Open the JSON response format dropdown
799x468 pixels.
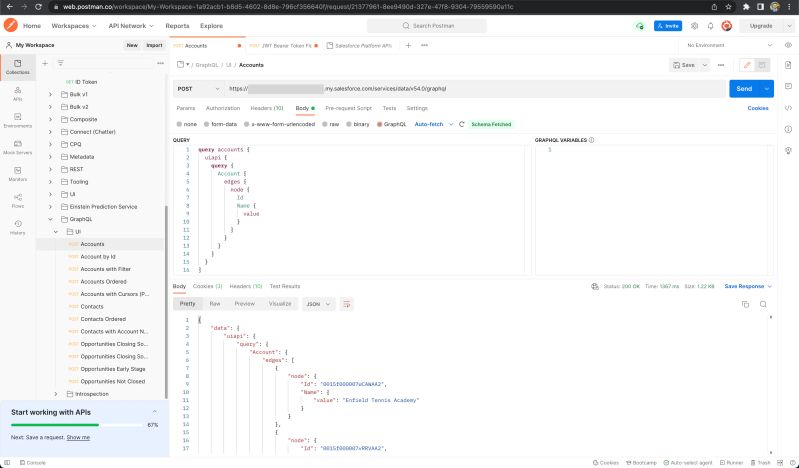pyautogui.click(x=318, y=304)
